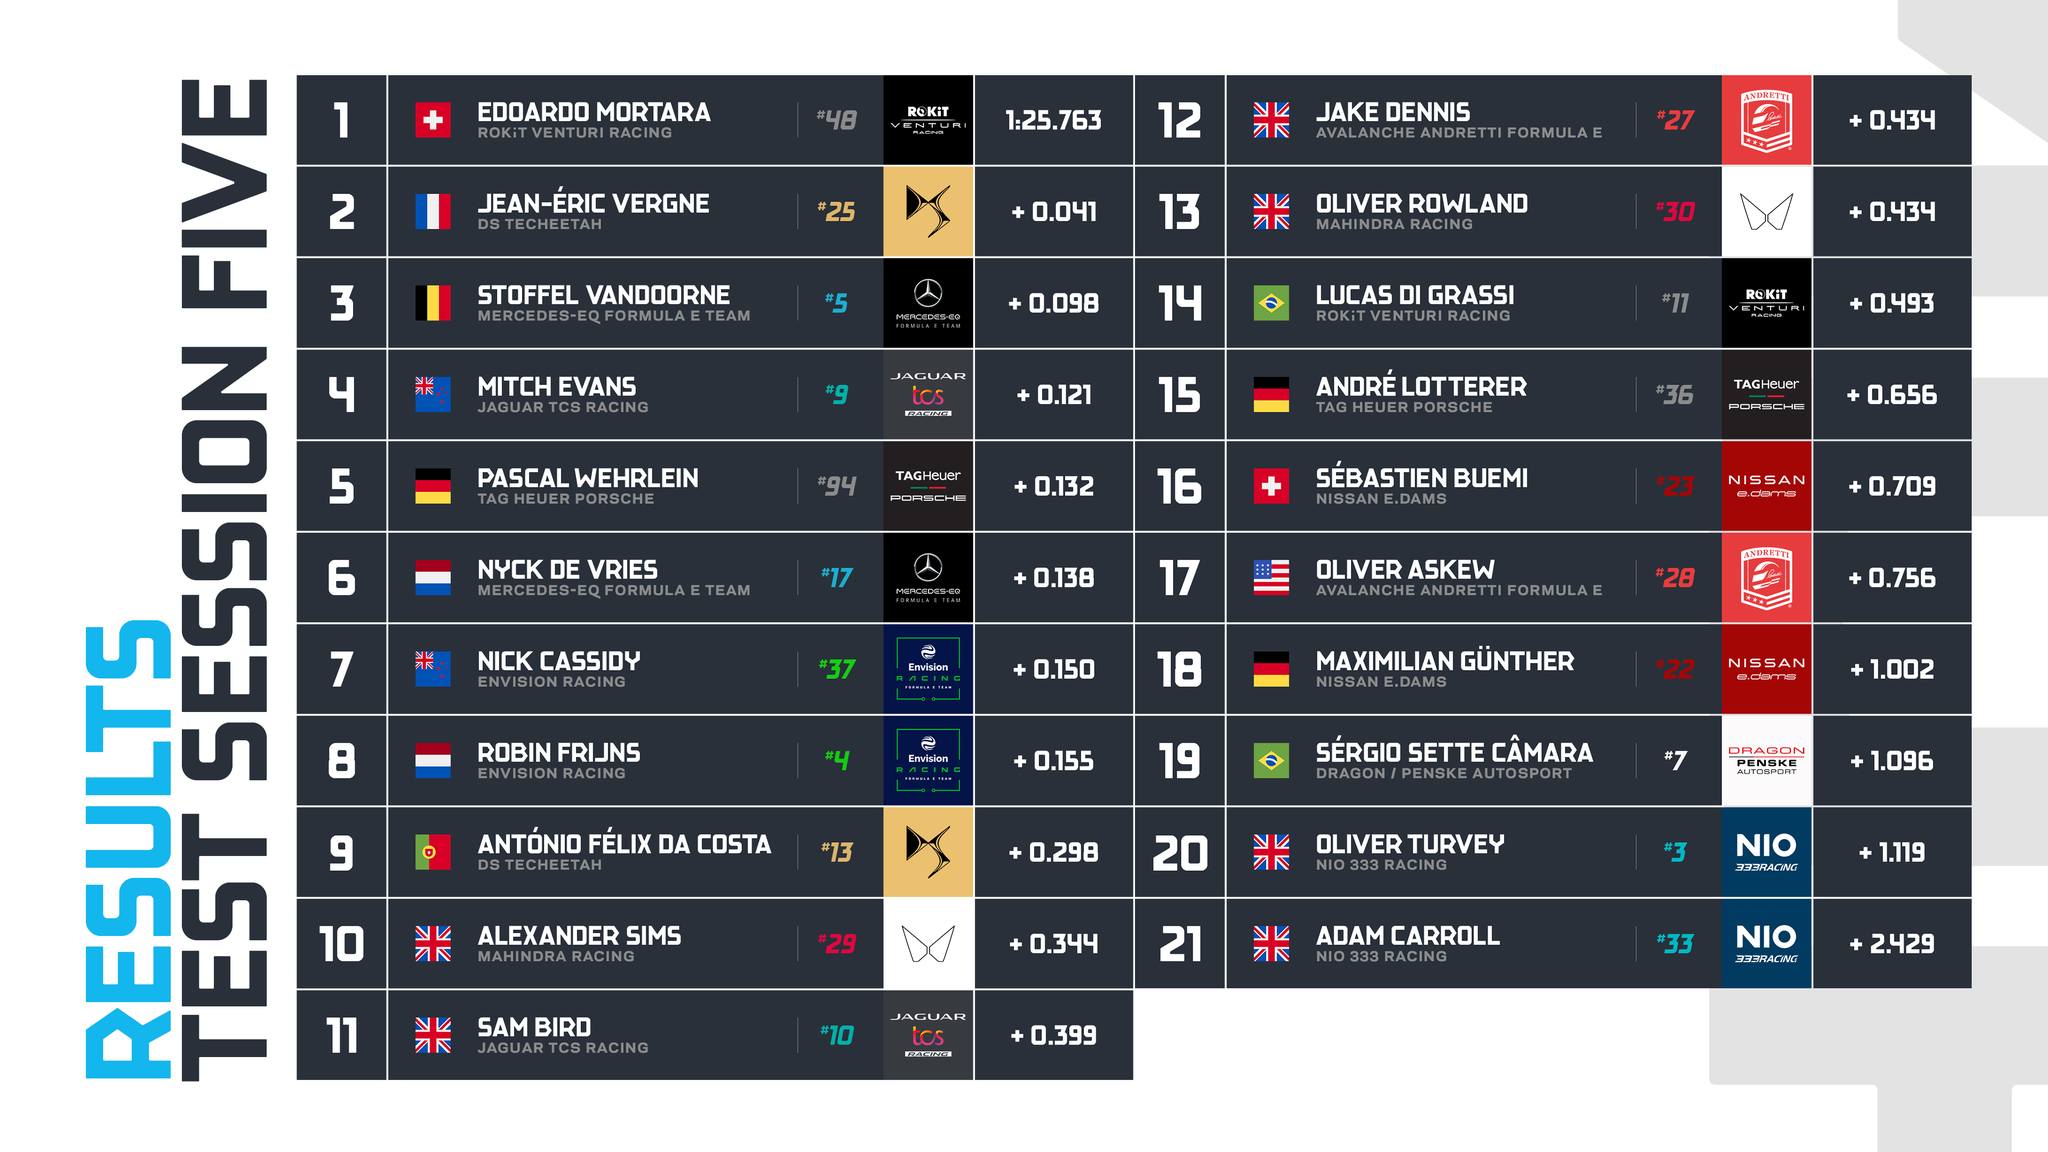Click the fastest lap time 1:25.763
Image resolution: width=2048 pixels, height=1152 pixels.
point(1053,120)
